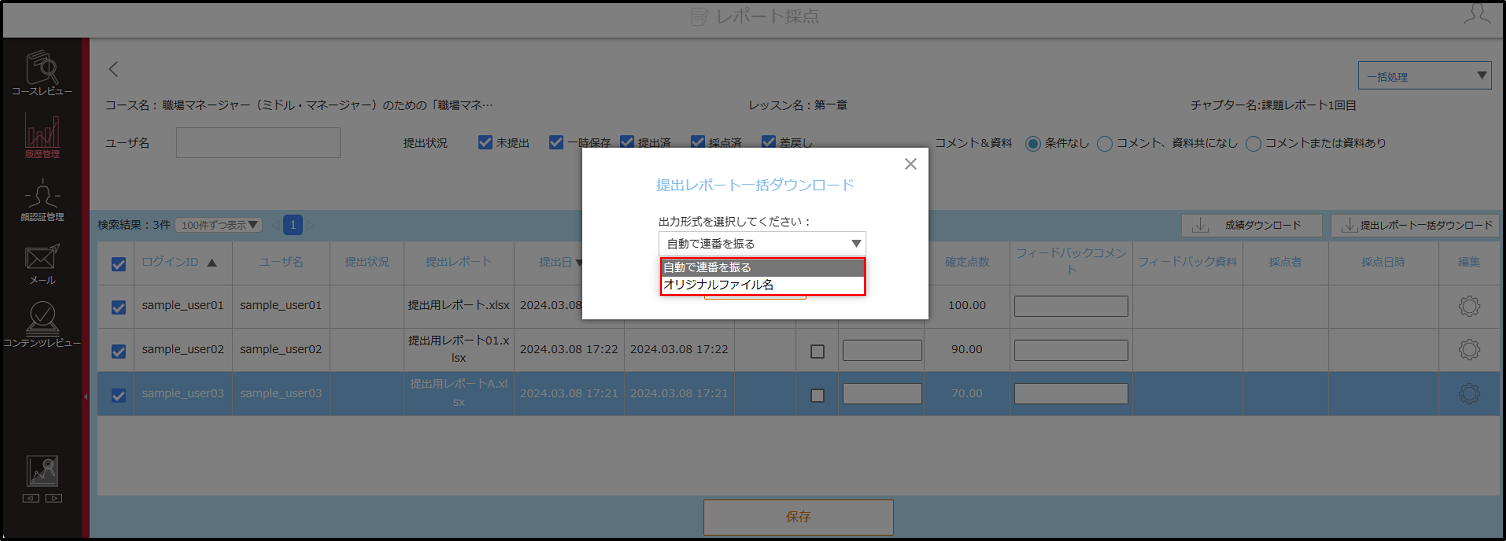Open edit gear for sample_user03 row

(x=1468, y=394)
